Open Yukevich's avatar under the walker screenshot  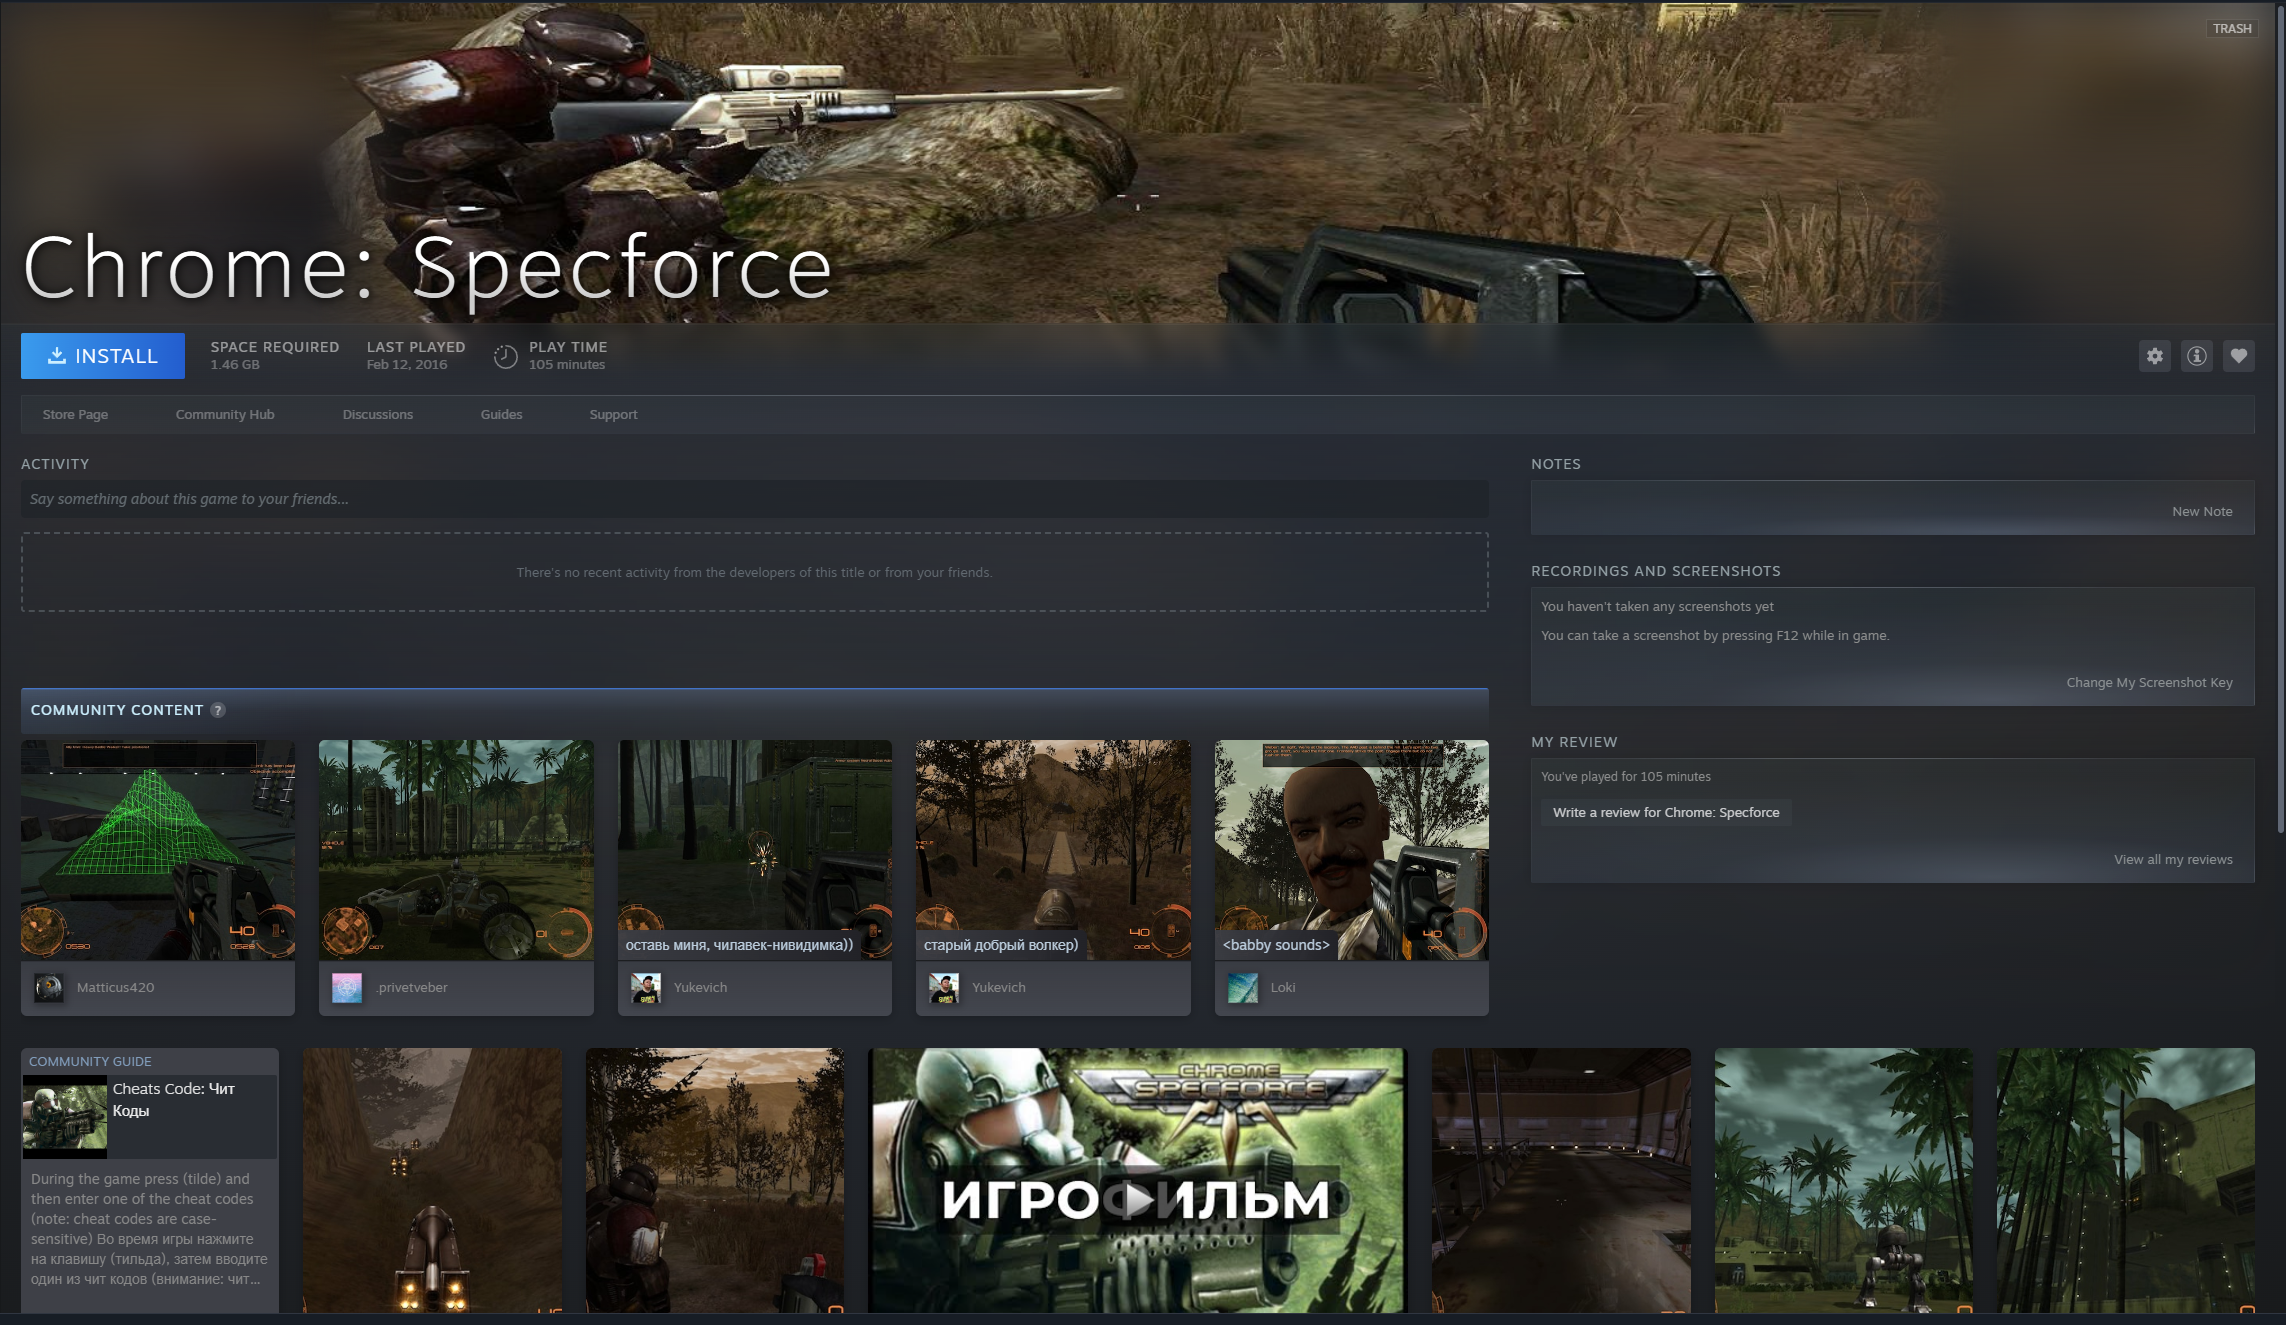coord(943,988)
